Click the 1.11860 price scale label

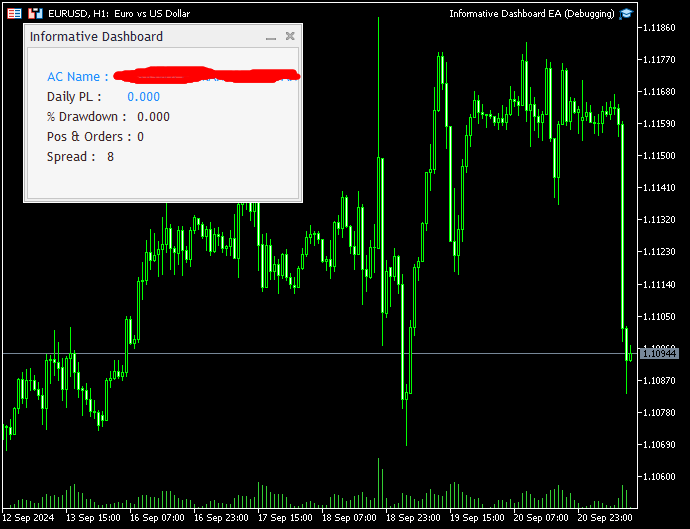pos(659,28)
